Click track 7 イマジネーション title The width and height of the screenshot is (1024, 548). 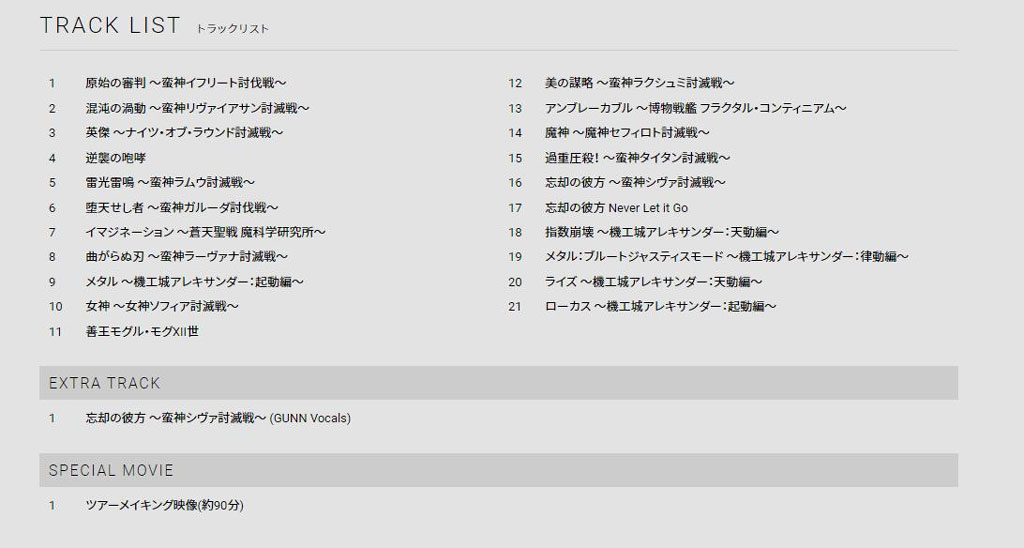[x=205, y=232]
